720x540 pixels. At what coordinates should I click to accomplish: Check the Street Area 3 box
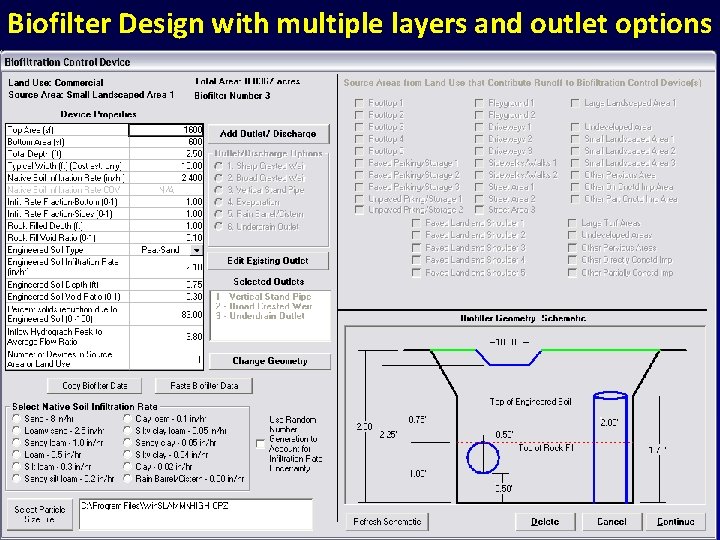click(x=479, y=210)
